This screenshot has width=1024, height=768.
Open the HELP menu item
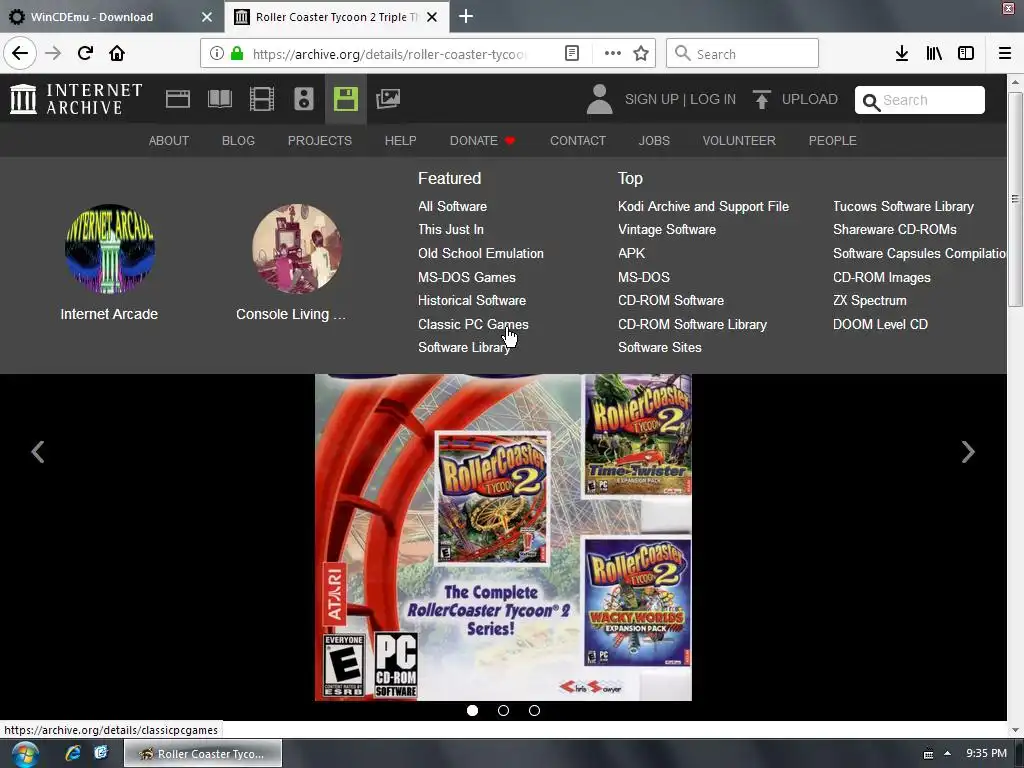tap(400, 140)
